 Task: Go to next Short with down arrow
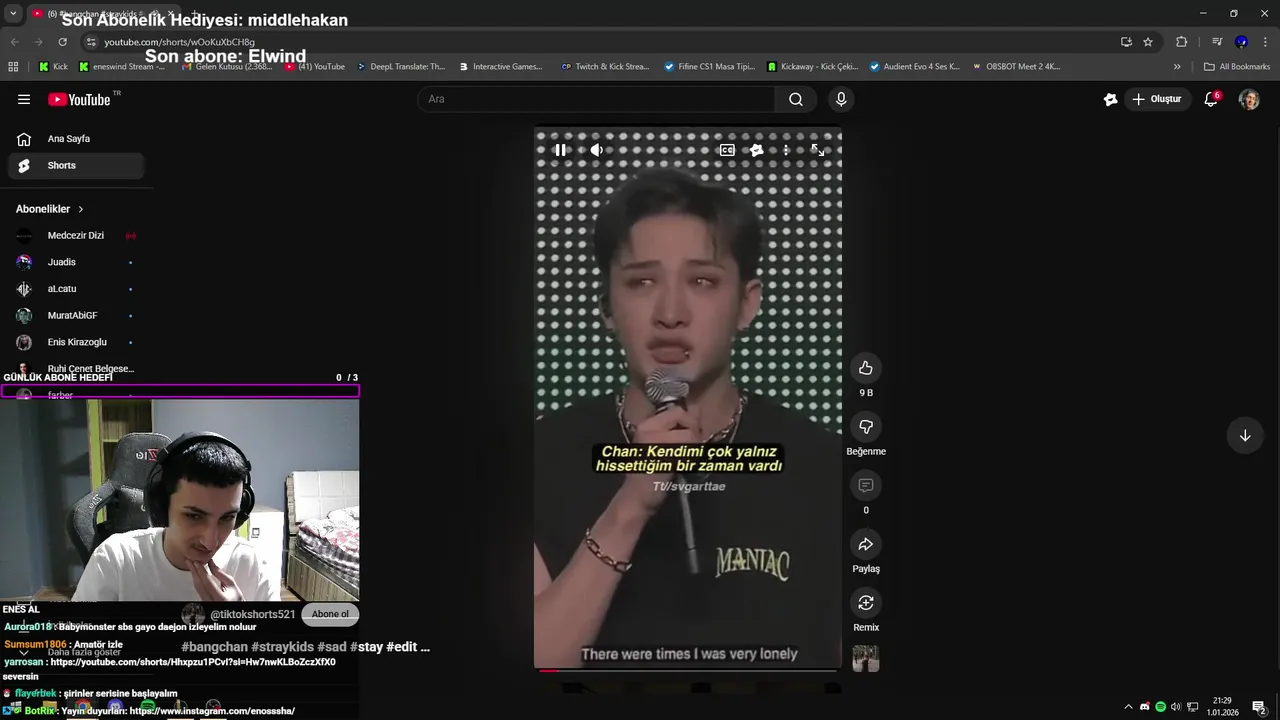point(1245,435)
